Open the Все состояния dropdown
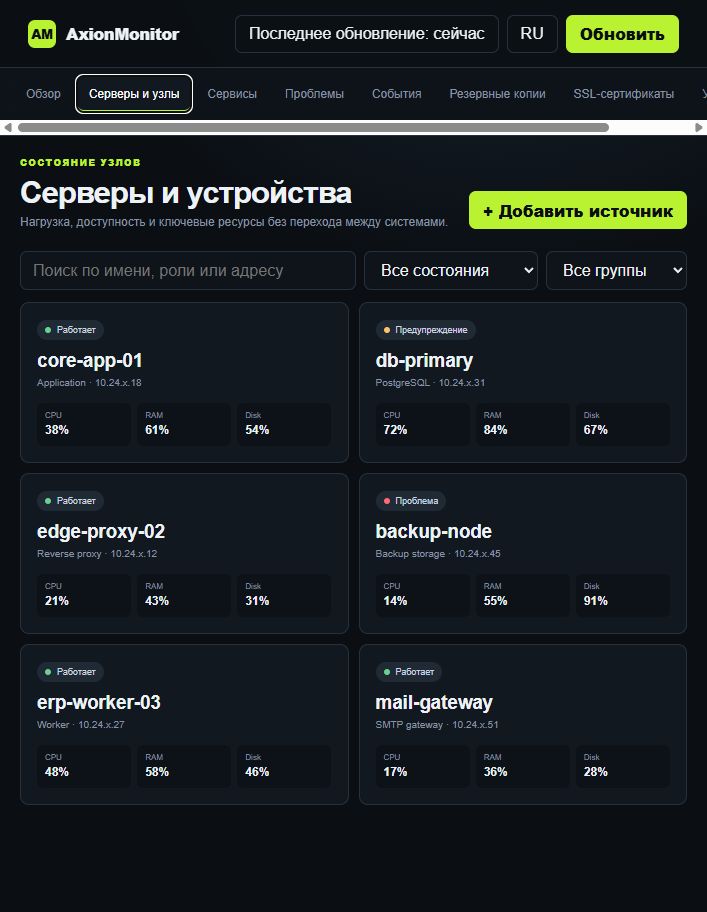 [x=451, y=270]
